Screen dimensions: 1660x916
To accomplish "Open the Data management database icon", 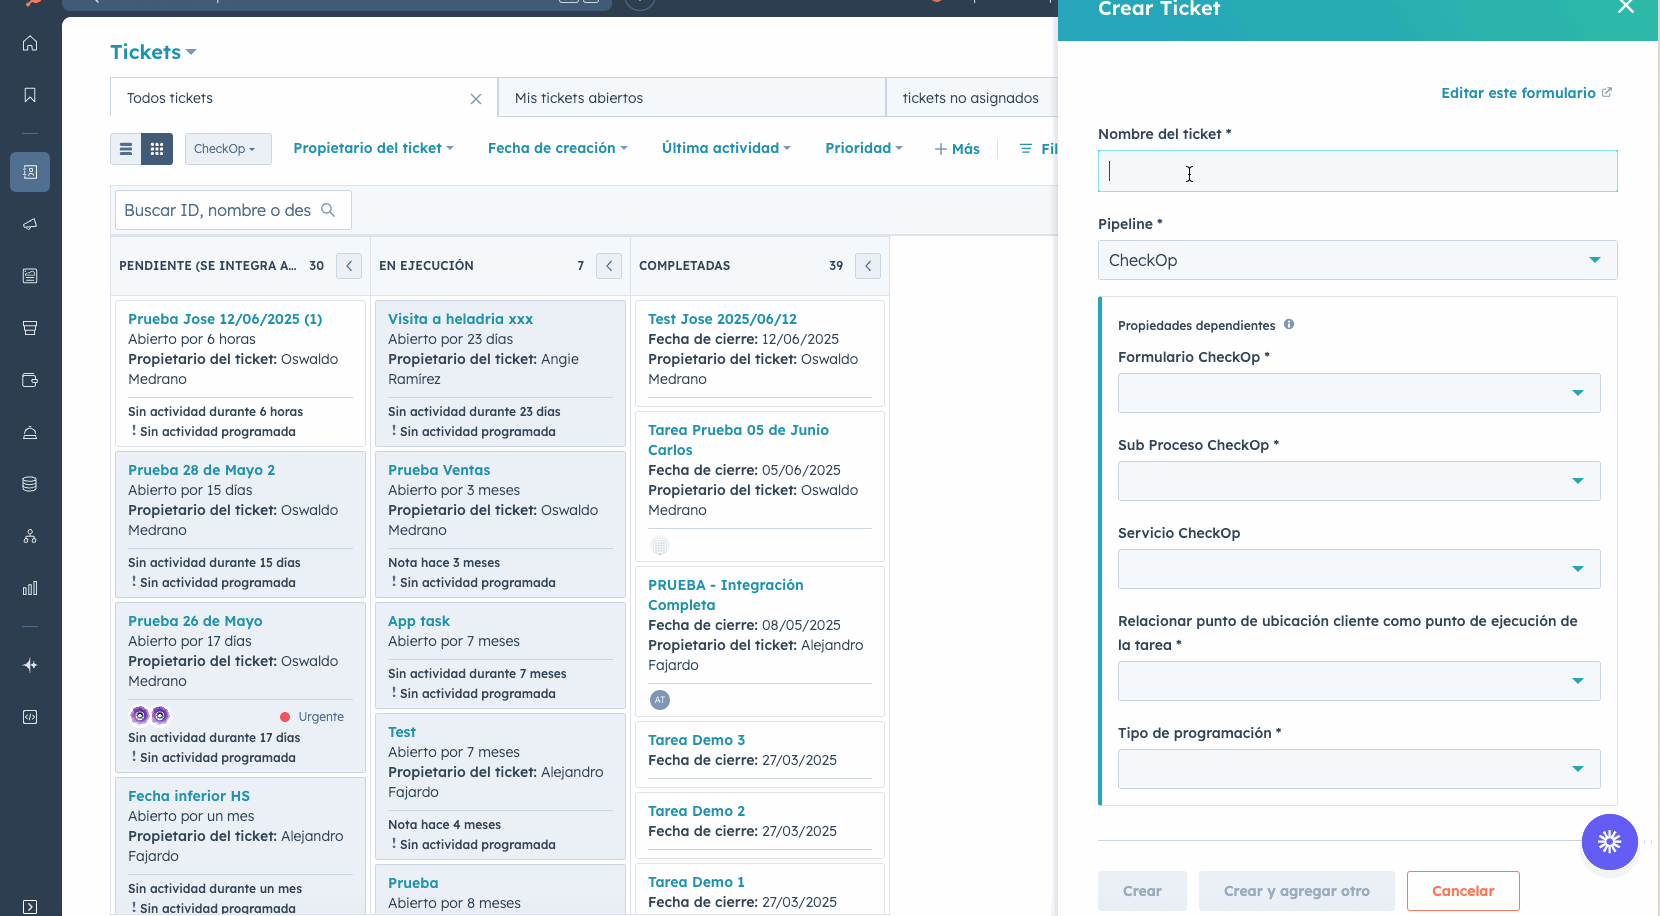I will point(30,484).
